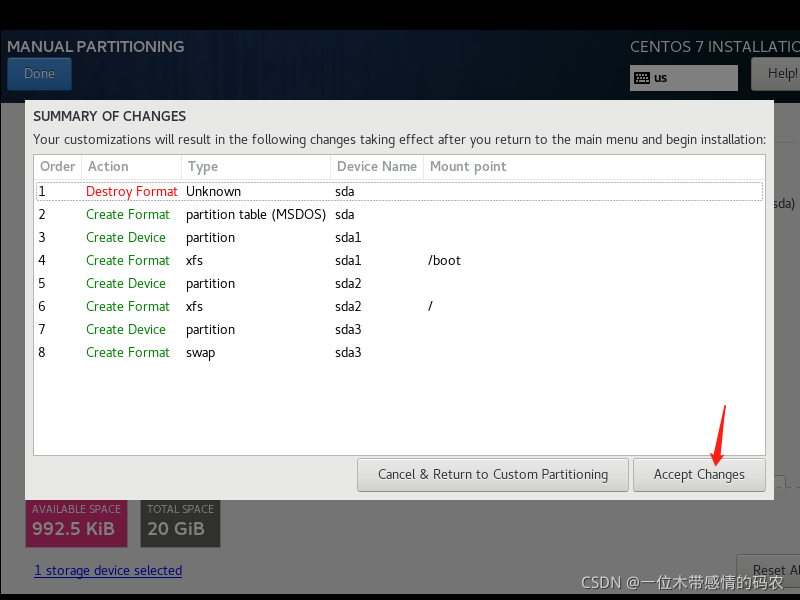Click the keyboard layout icon
Image resolution: width=800 pixels, height=600 pixels.
(x=642, y=78)
